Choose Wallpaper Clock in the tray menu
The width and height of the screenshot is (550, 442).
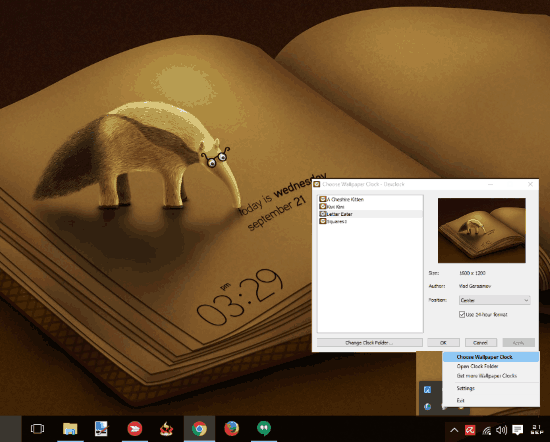pyautogui.click(x=491, y=357)
